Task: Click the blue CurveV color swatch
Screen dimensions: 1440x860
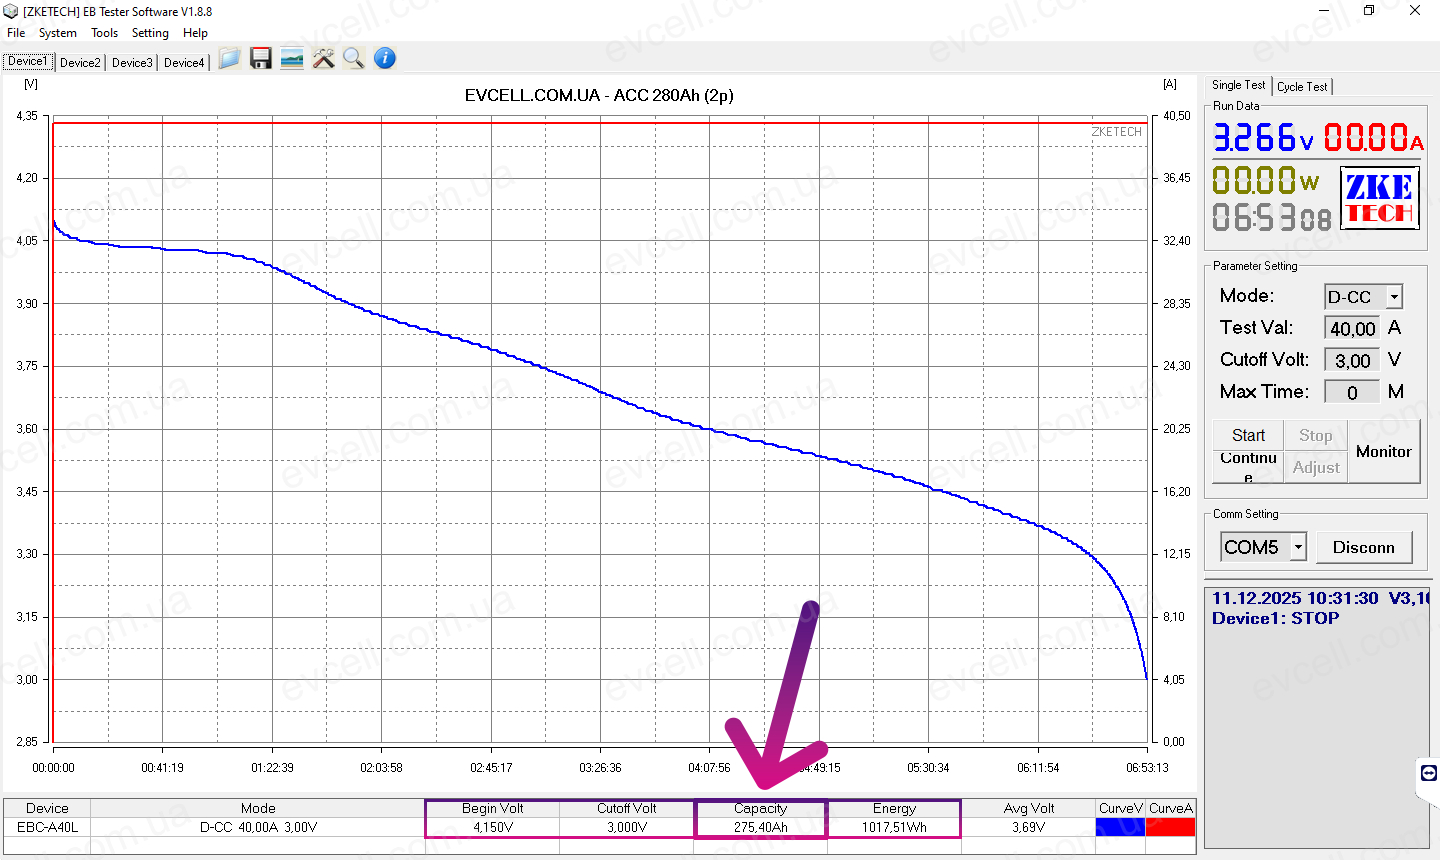Action: click(x=1120, y=827)
